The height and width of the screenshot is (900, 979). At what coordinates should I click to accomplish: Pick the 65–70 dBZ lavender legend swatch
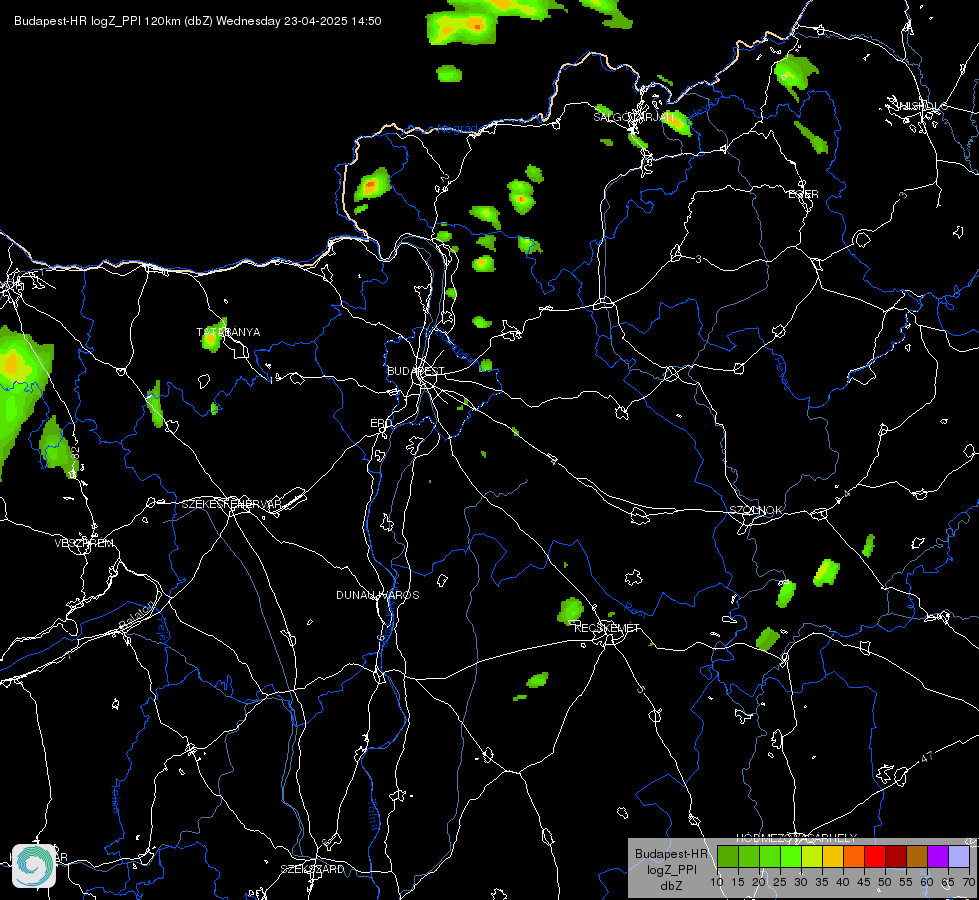coord(958,856)
